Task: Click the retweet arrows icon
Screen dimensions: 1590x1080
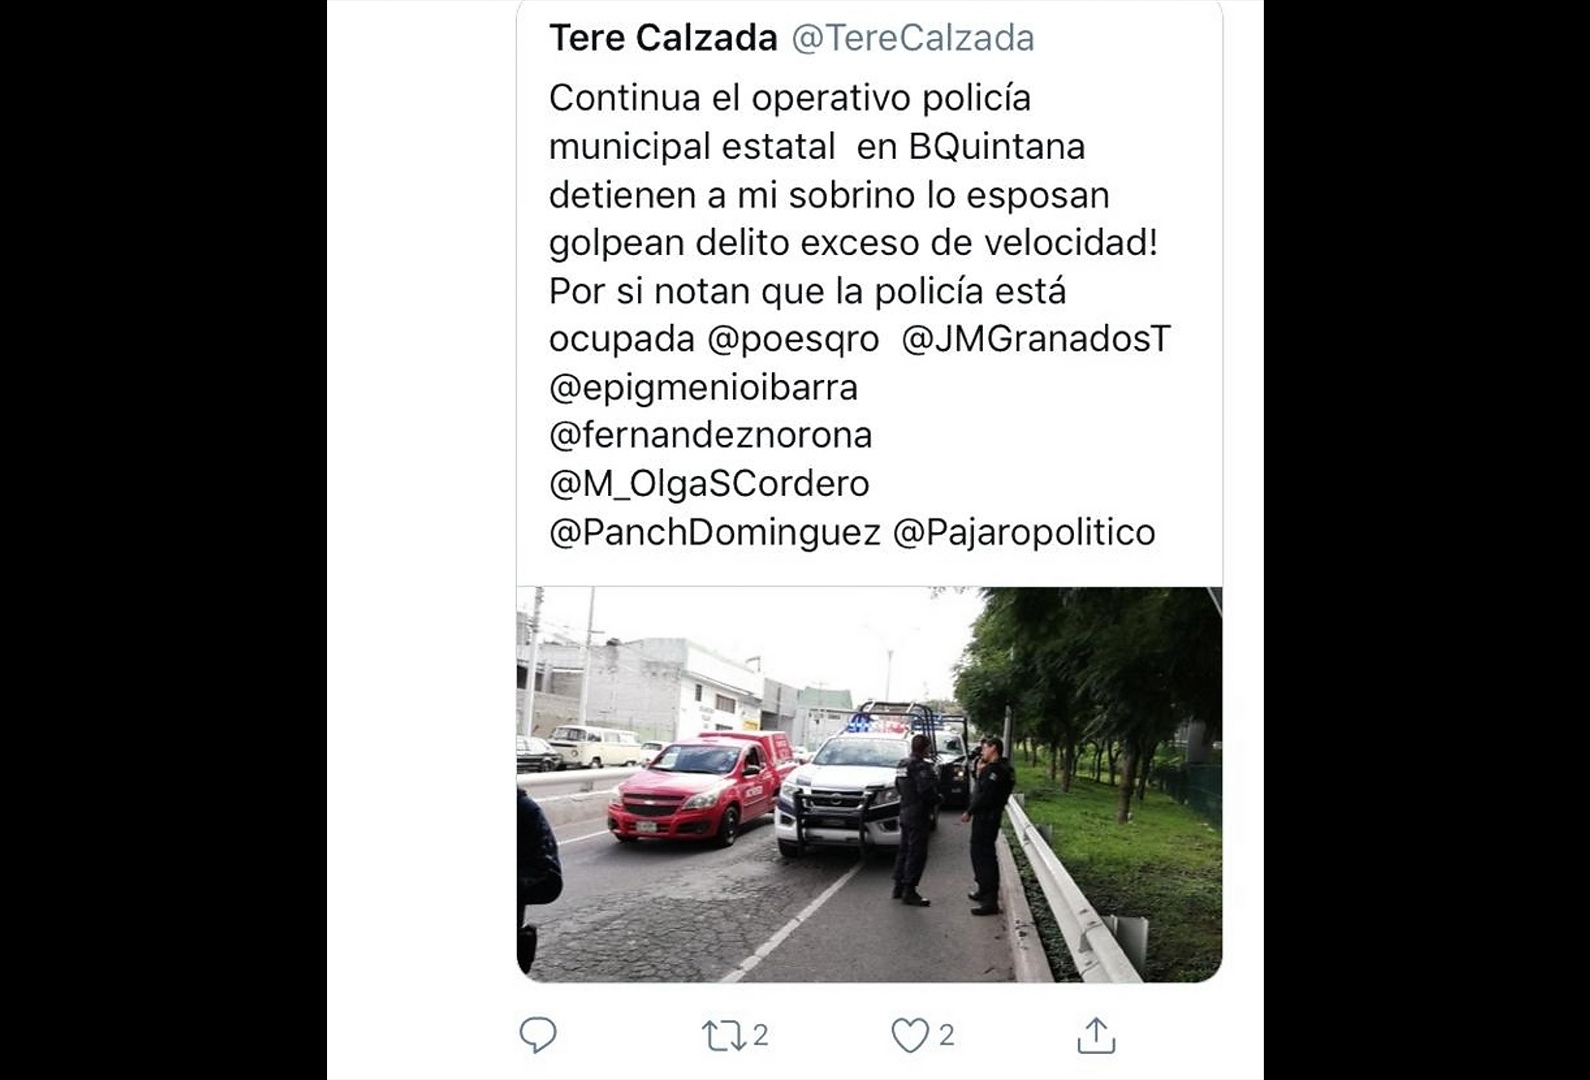Action: 722,1036
